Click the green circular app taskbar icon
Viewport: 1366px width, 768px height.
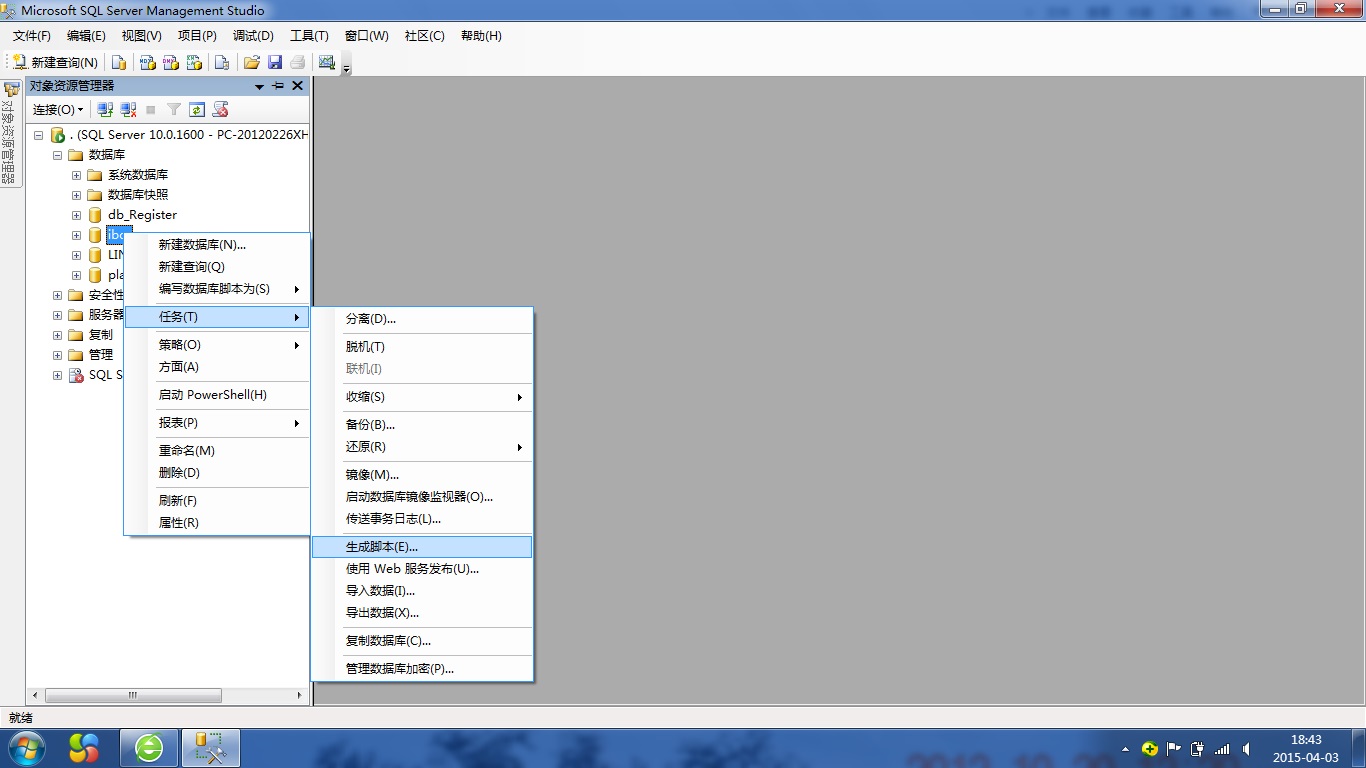[x=149, y=748]
